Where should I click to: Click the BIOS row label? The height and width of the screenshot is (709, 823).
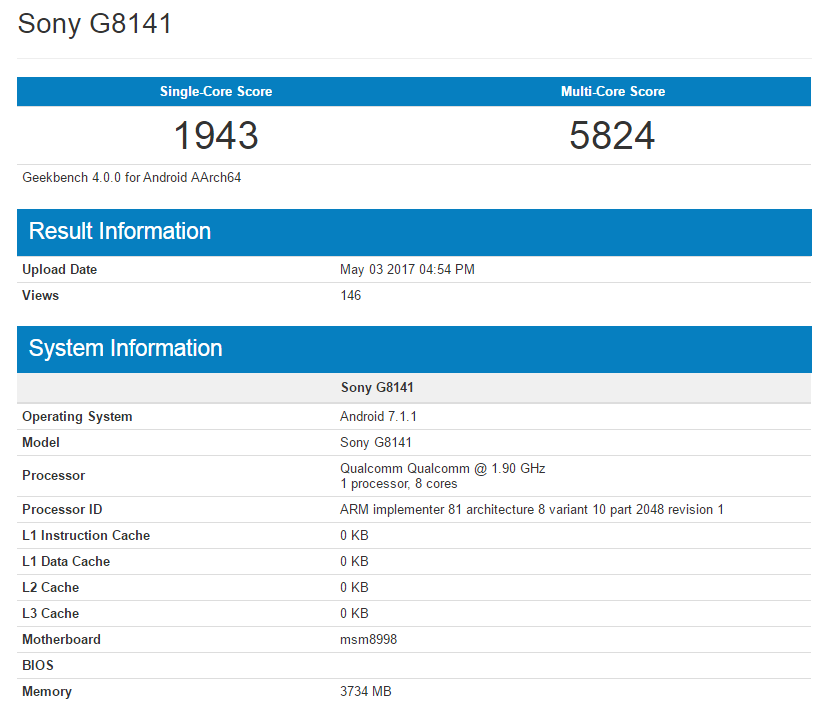click(x=38, y=665)
